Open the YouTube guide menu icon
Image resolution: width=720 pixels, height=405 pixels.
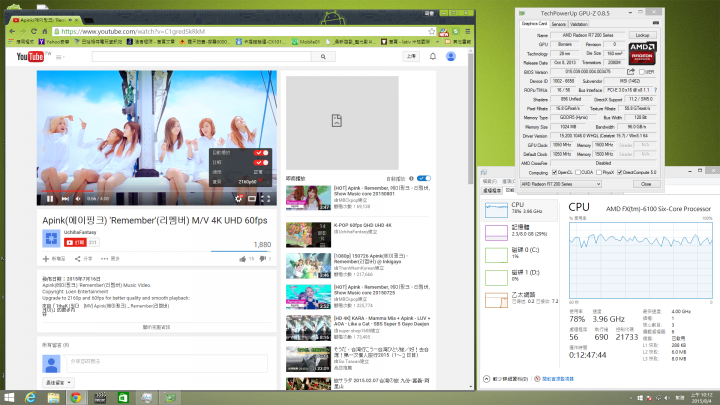pos(59,57)
